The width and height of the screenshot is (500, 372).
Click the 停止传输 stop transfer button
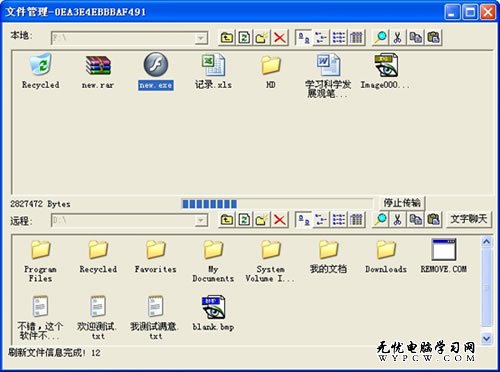(402, 203)
